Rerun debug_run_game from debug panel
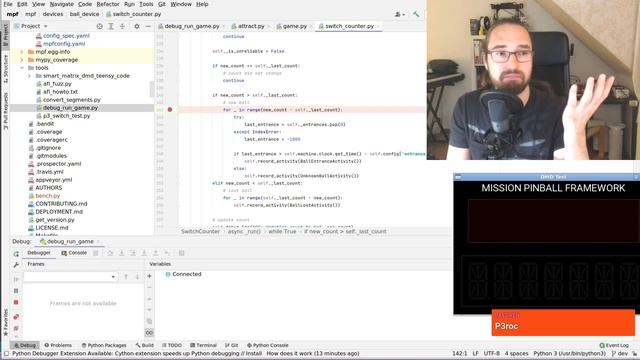This screenshot has width=640, height=360. [x=16, y=253]
